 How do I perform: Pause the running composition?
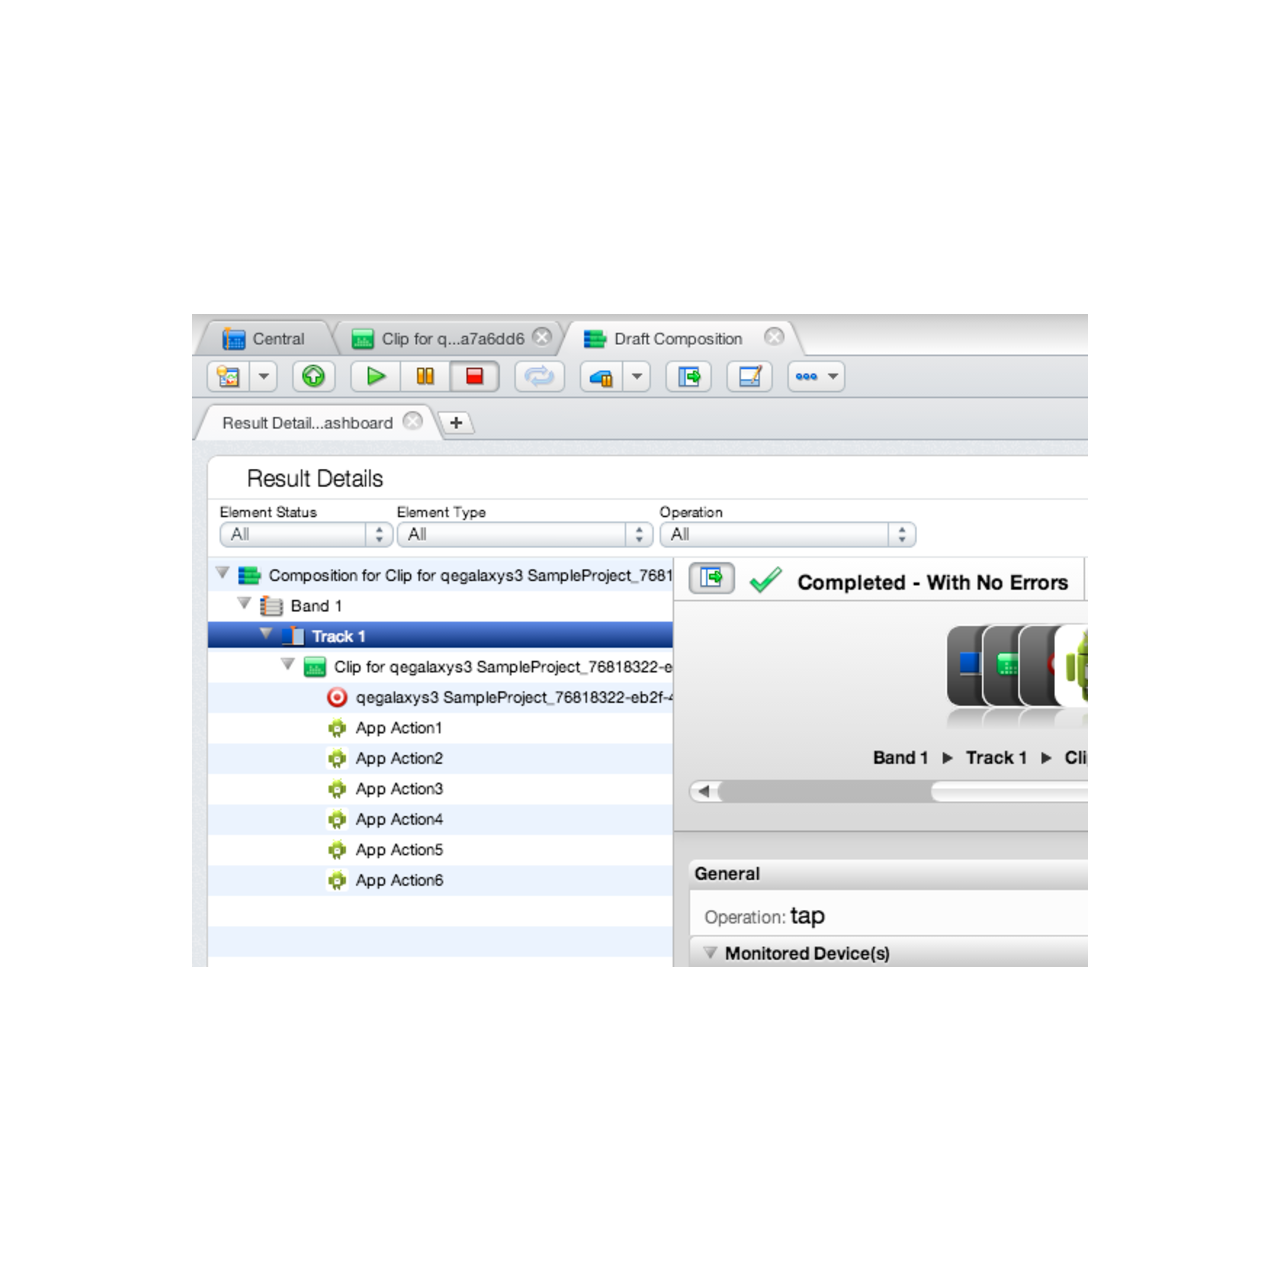coord(424,376)
